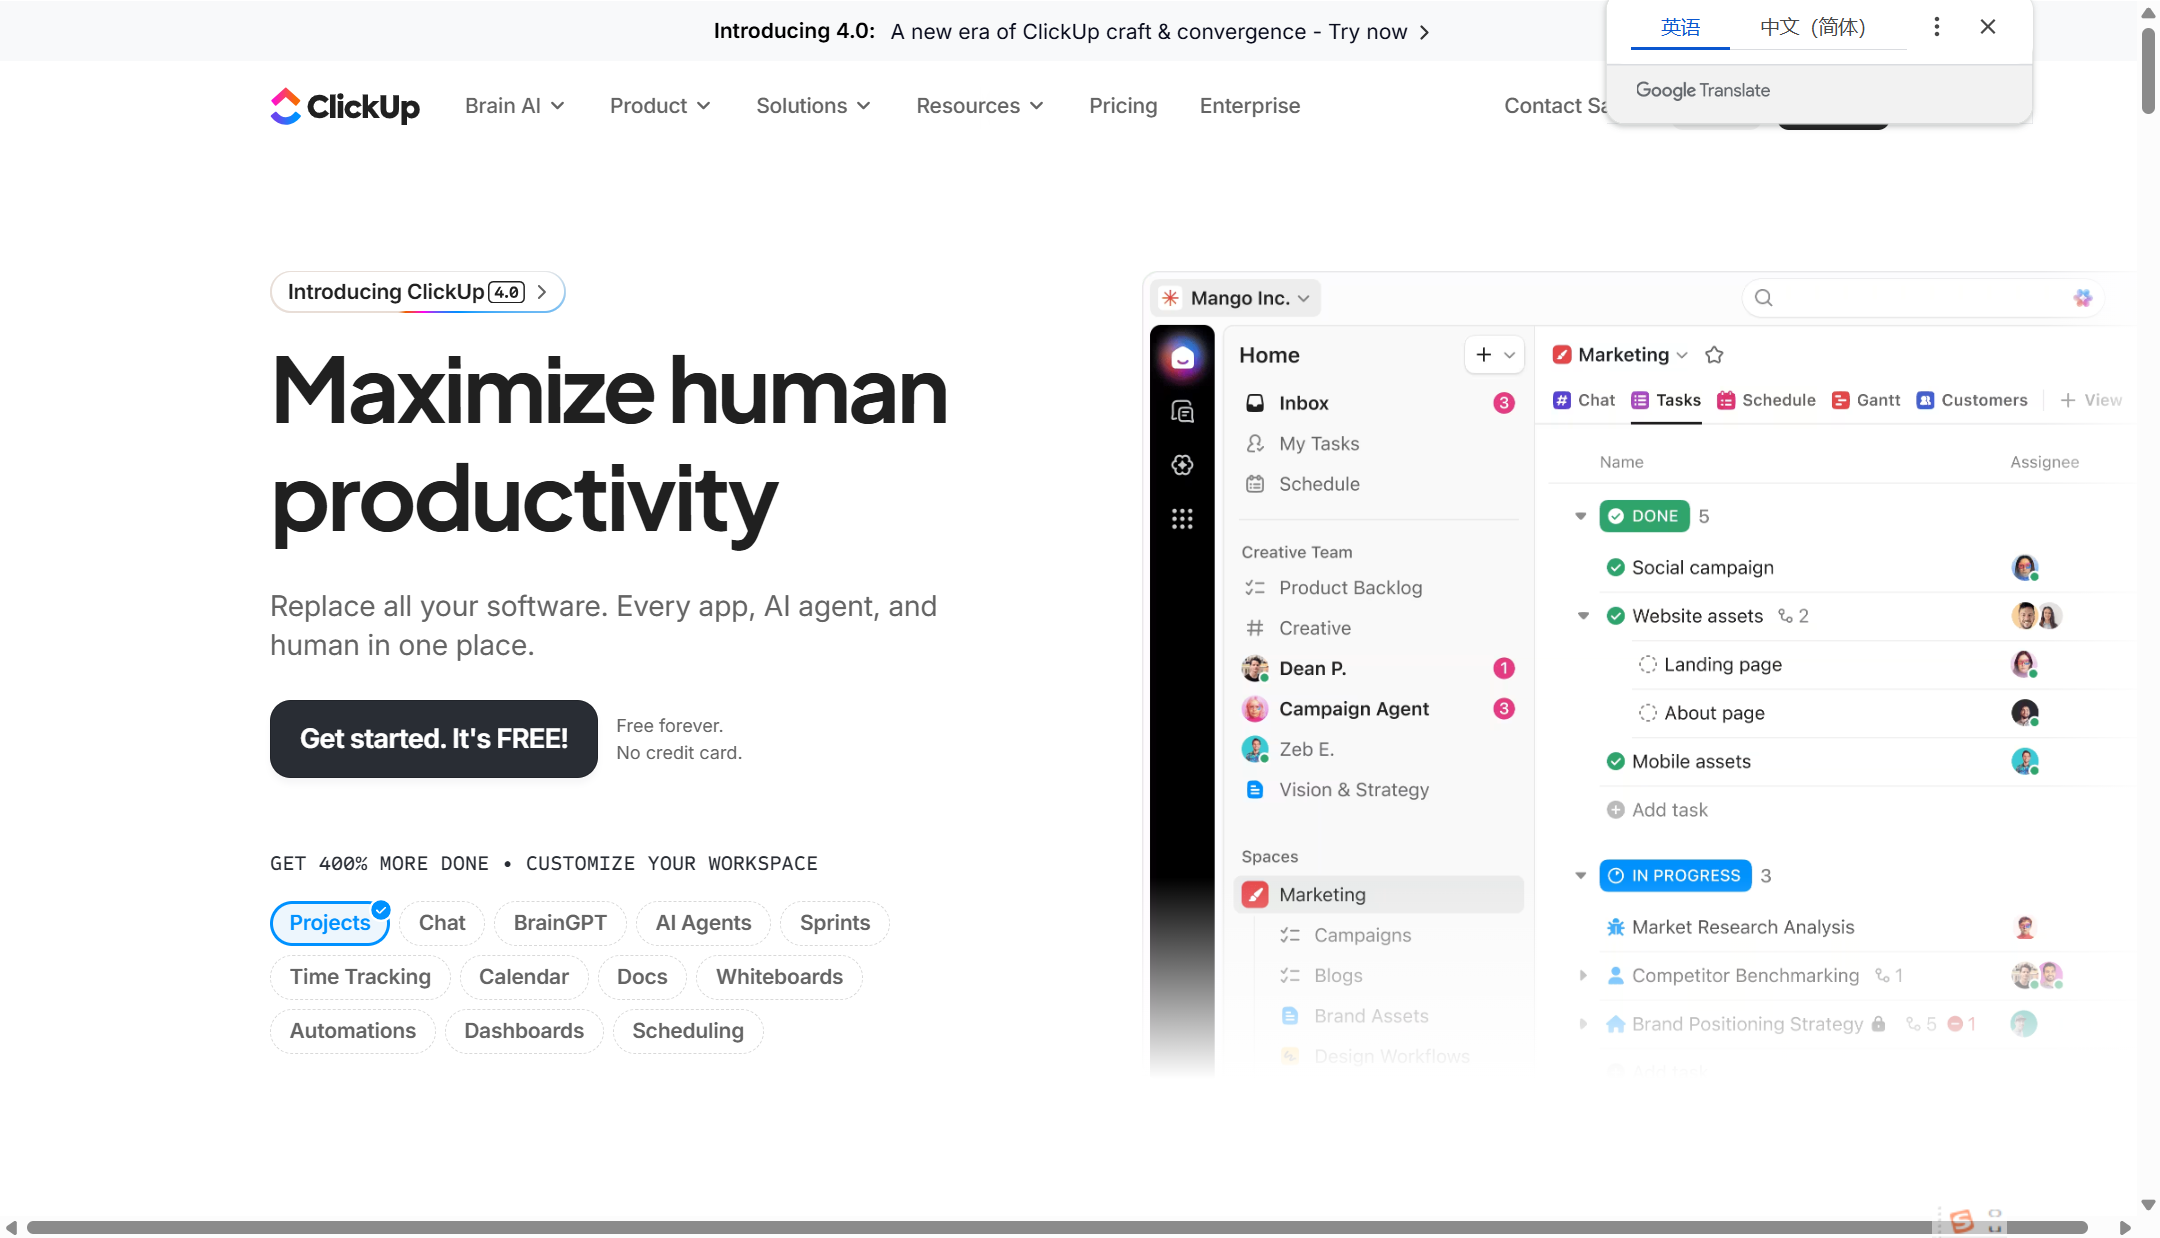Click the AI sparkle icon in search bar

pos(2082,298)
